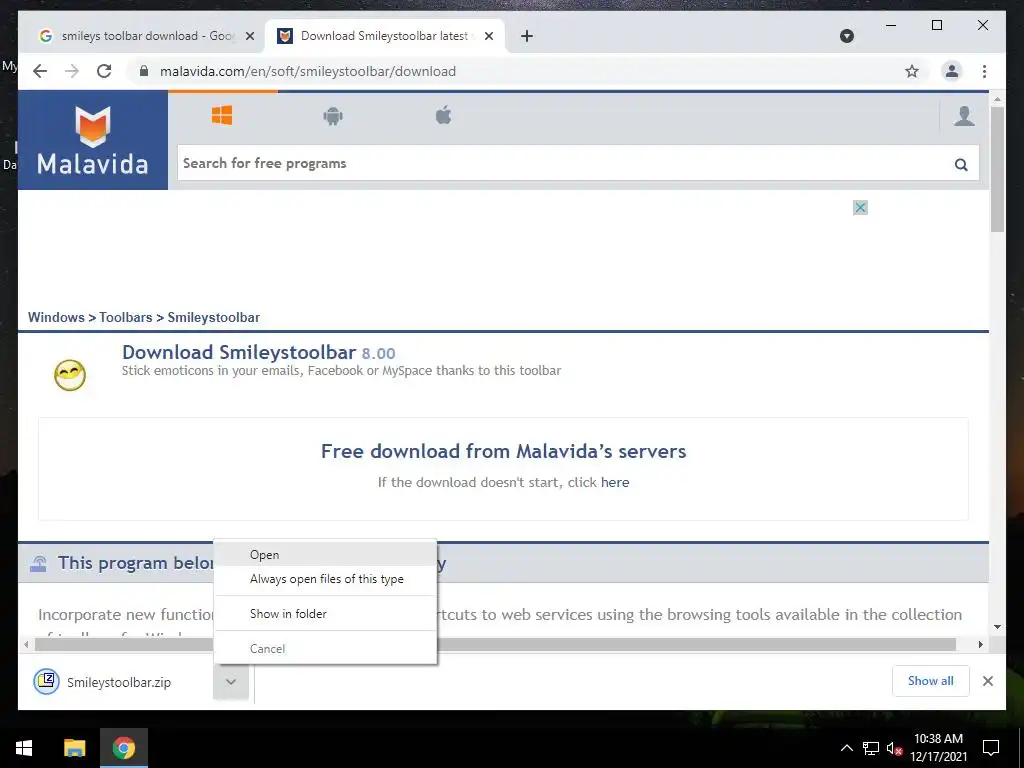
Task: Open the Smileystoolbar breadcrumb link
Action: click(x=214, y=317)
